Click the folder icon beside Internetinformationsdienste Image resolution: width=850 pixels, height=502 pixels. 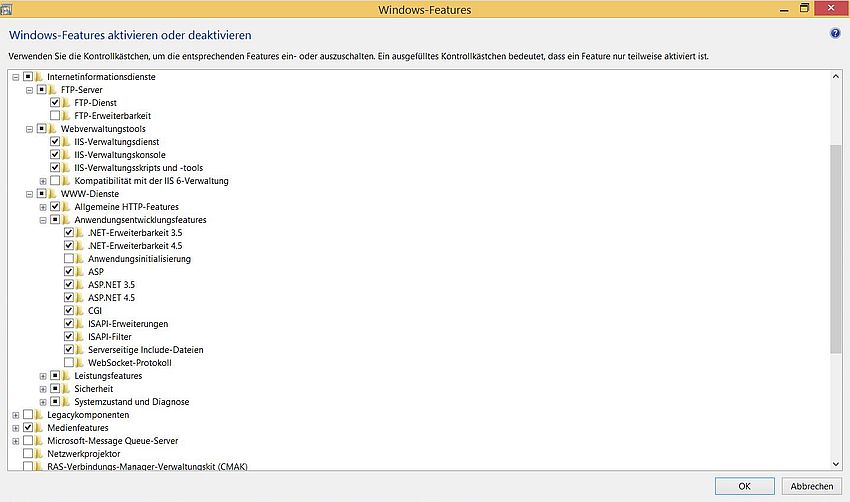pyautogui.click(x=39, y=76)
